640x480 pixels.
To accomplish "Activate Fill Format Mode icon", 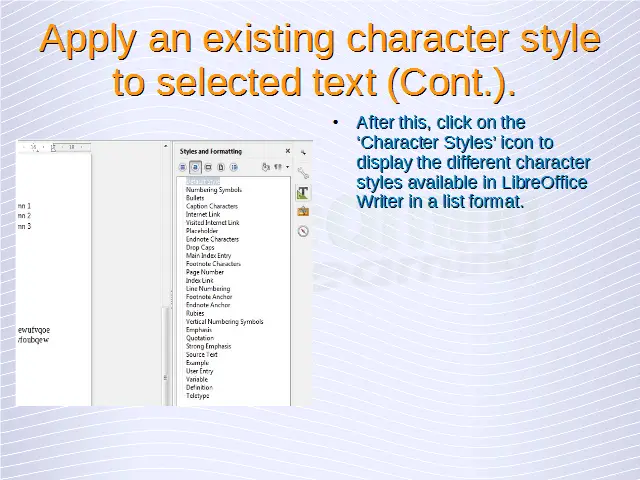I will (265, 167).
